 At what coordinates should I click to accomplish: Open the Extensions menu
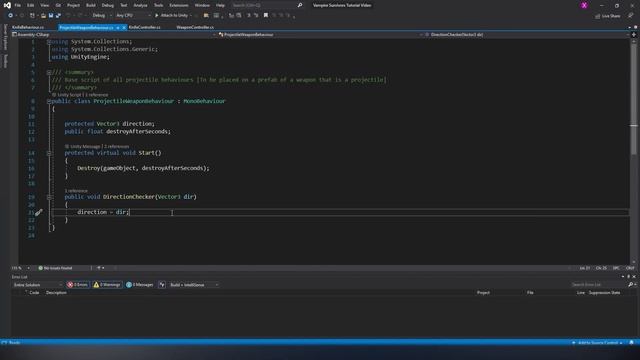[179, 5]
